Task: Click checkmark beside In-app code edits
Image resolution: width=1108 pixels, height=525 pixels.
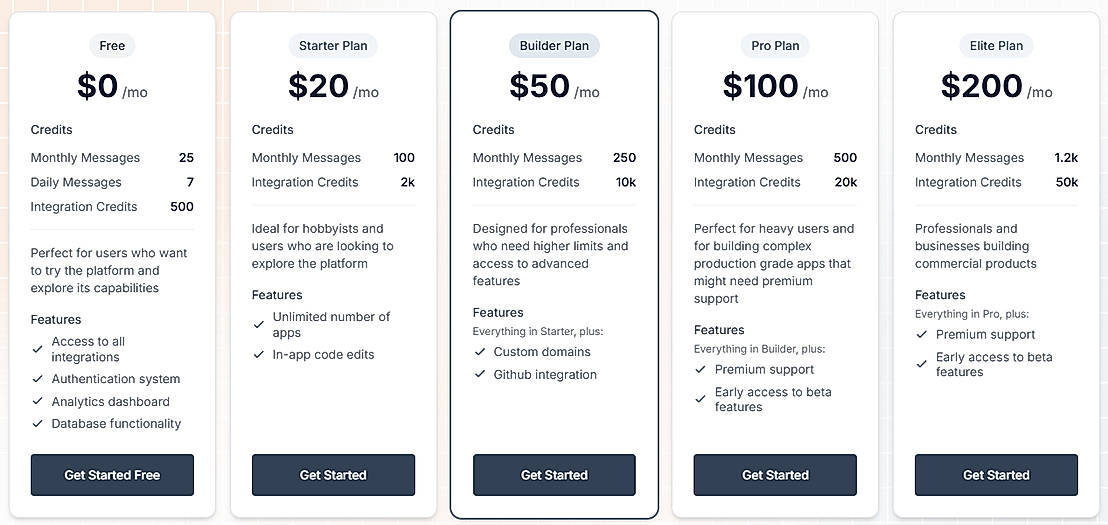Action: pyautogui.click(x=258, y=355)
